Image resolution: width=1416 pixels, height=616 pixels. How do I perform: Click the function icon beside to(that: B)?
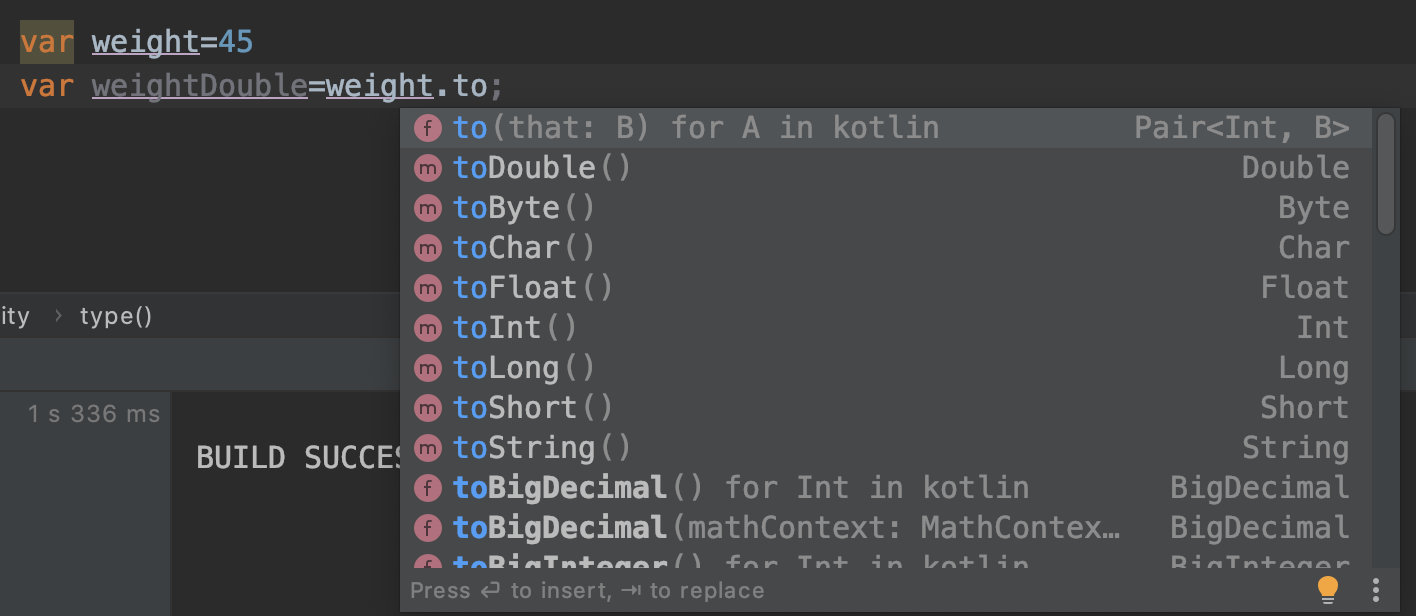[x=428, y=128]
